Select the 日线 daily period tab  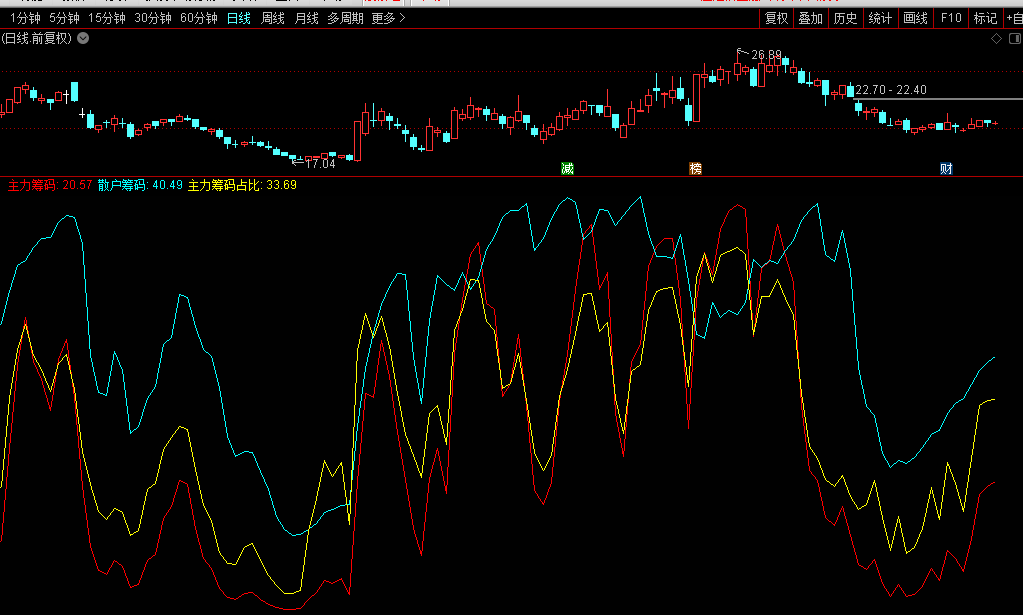[239, 18]
